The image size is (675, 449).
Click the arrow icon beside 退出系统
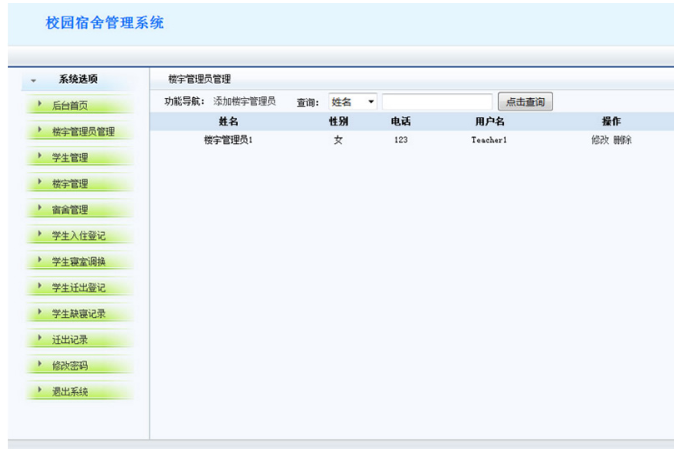39,391
